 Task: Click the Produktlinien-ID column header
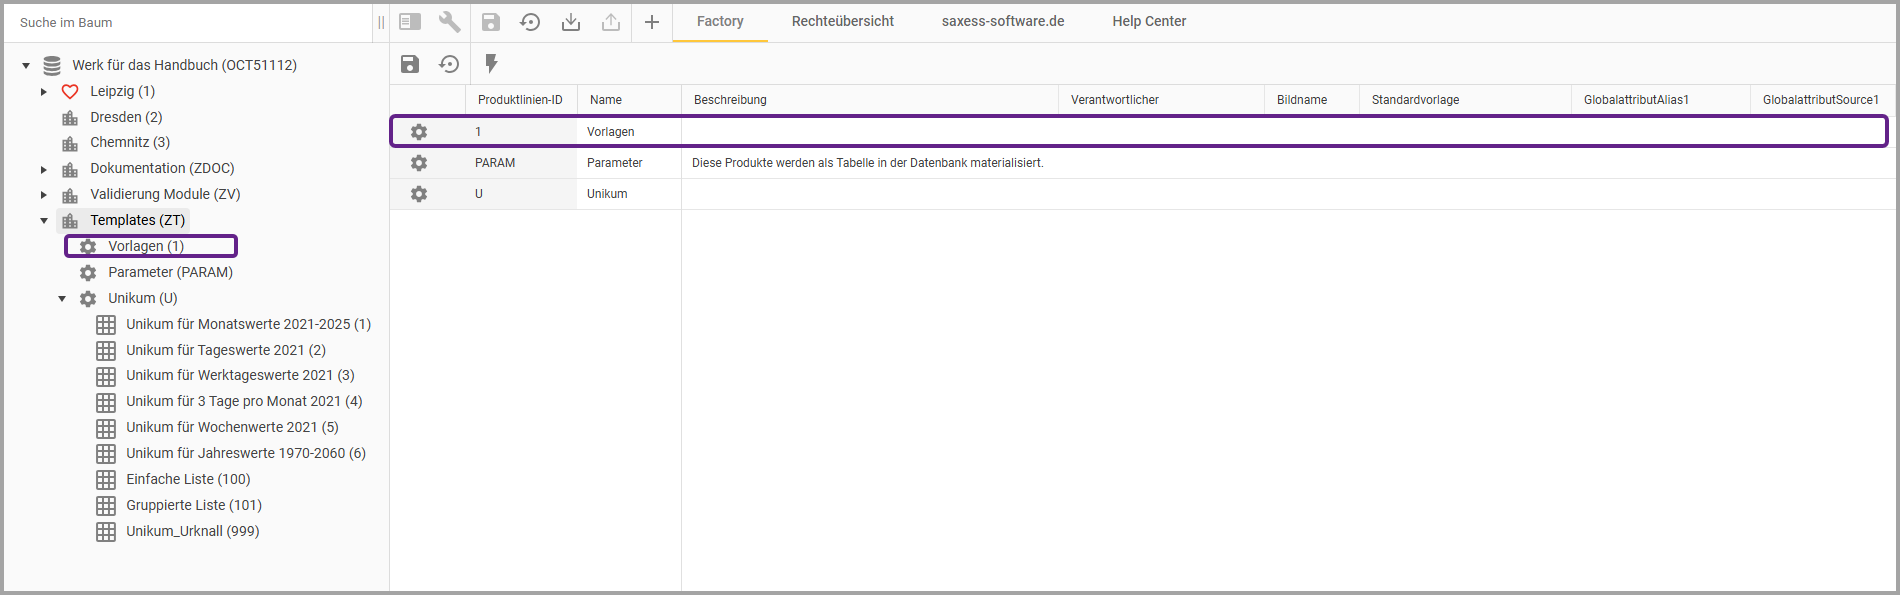[x=520, y=100]
